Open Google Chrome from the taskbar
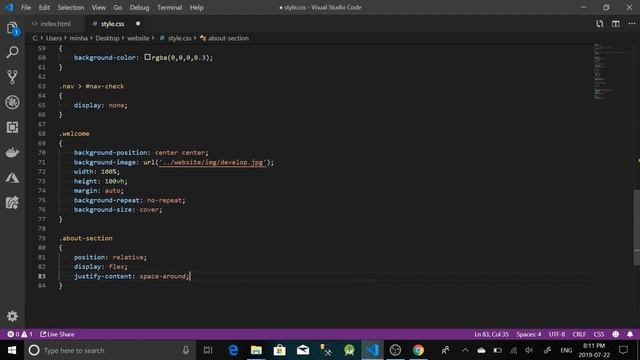This screenshot has width=640, height=360. [x=418, y=350]
